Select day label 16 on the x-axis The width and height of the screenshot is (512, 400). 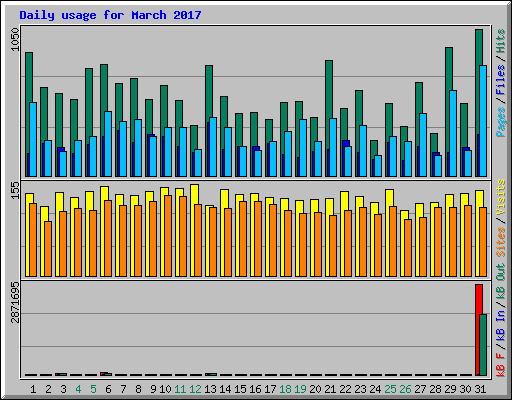[x=255, y=389]
